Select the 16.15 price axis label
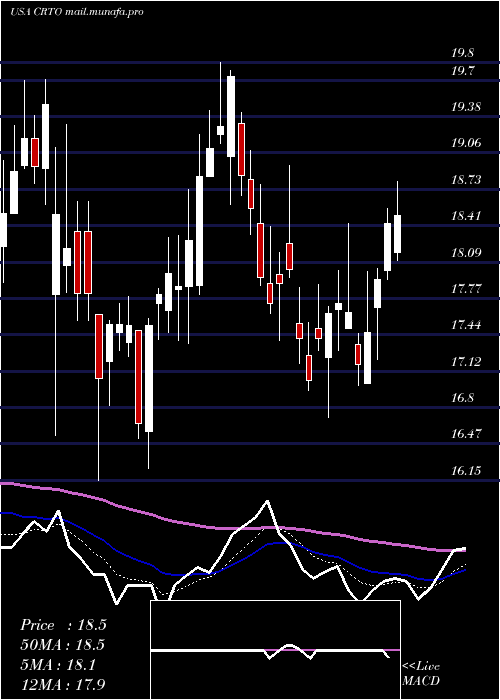Image resolution: width=500 pixels, height=700 pixels. (x=466, y=471)
